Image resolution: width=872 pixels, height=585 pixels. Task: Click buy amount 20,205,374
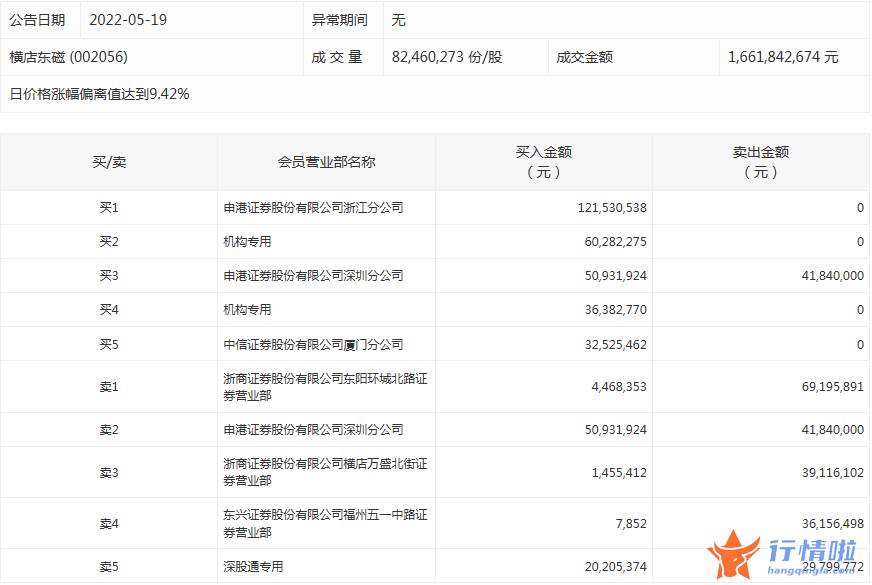coord(616,566)
